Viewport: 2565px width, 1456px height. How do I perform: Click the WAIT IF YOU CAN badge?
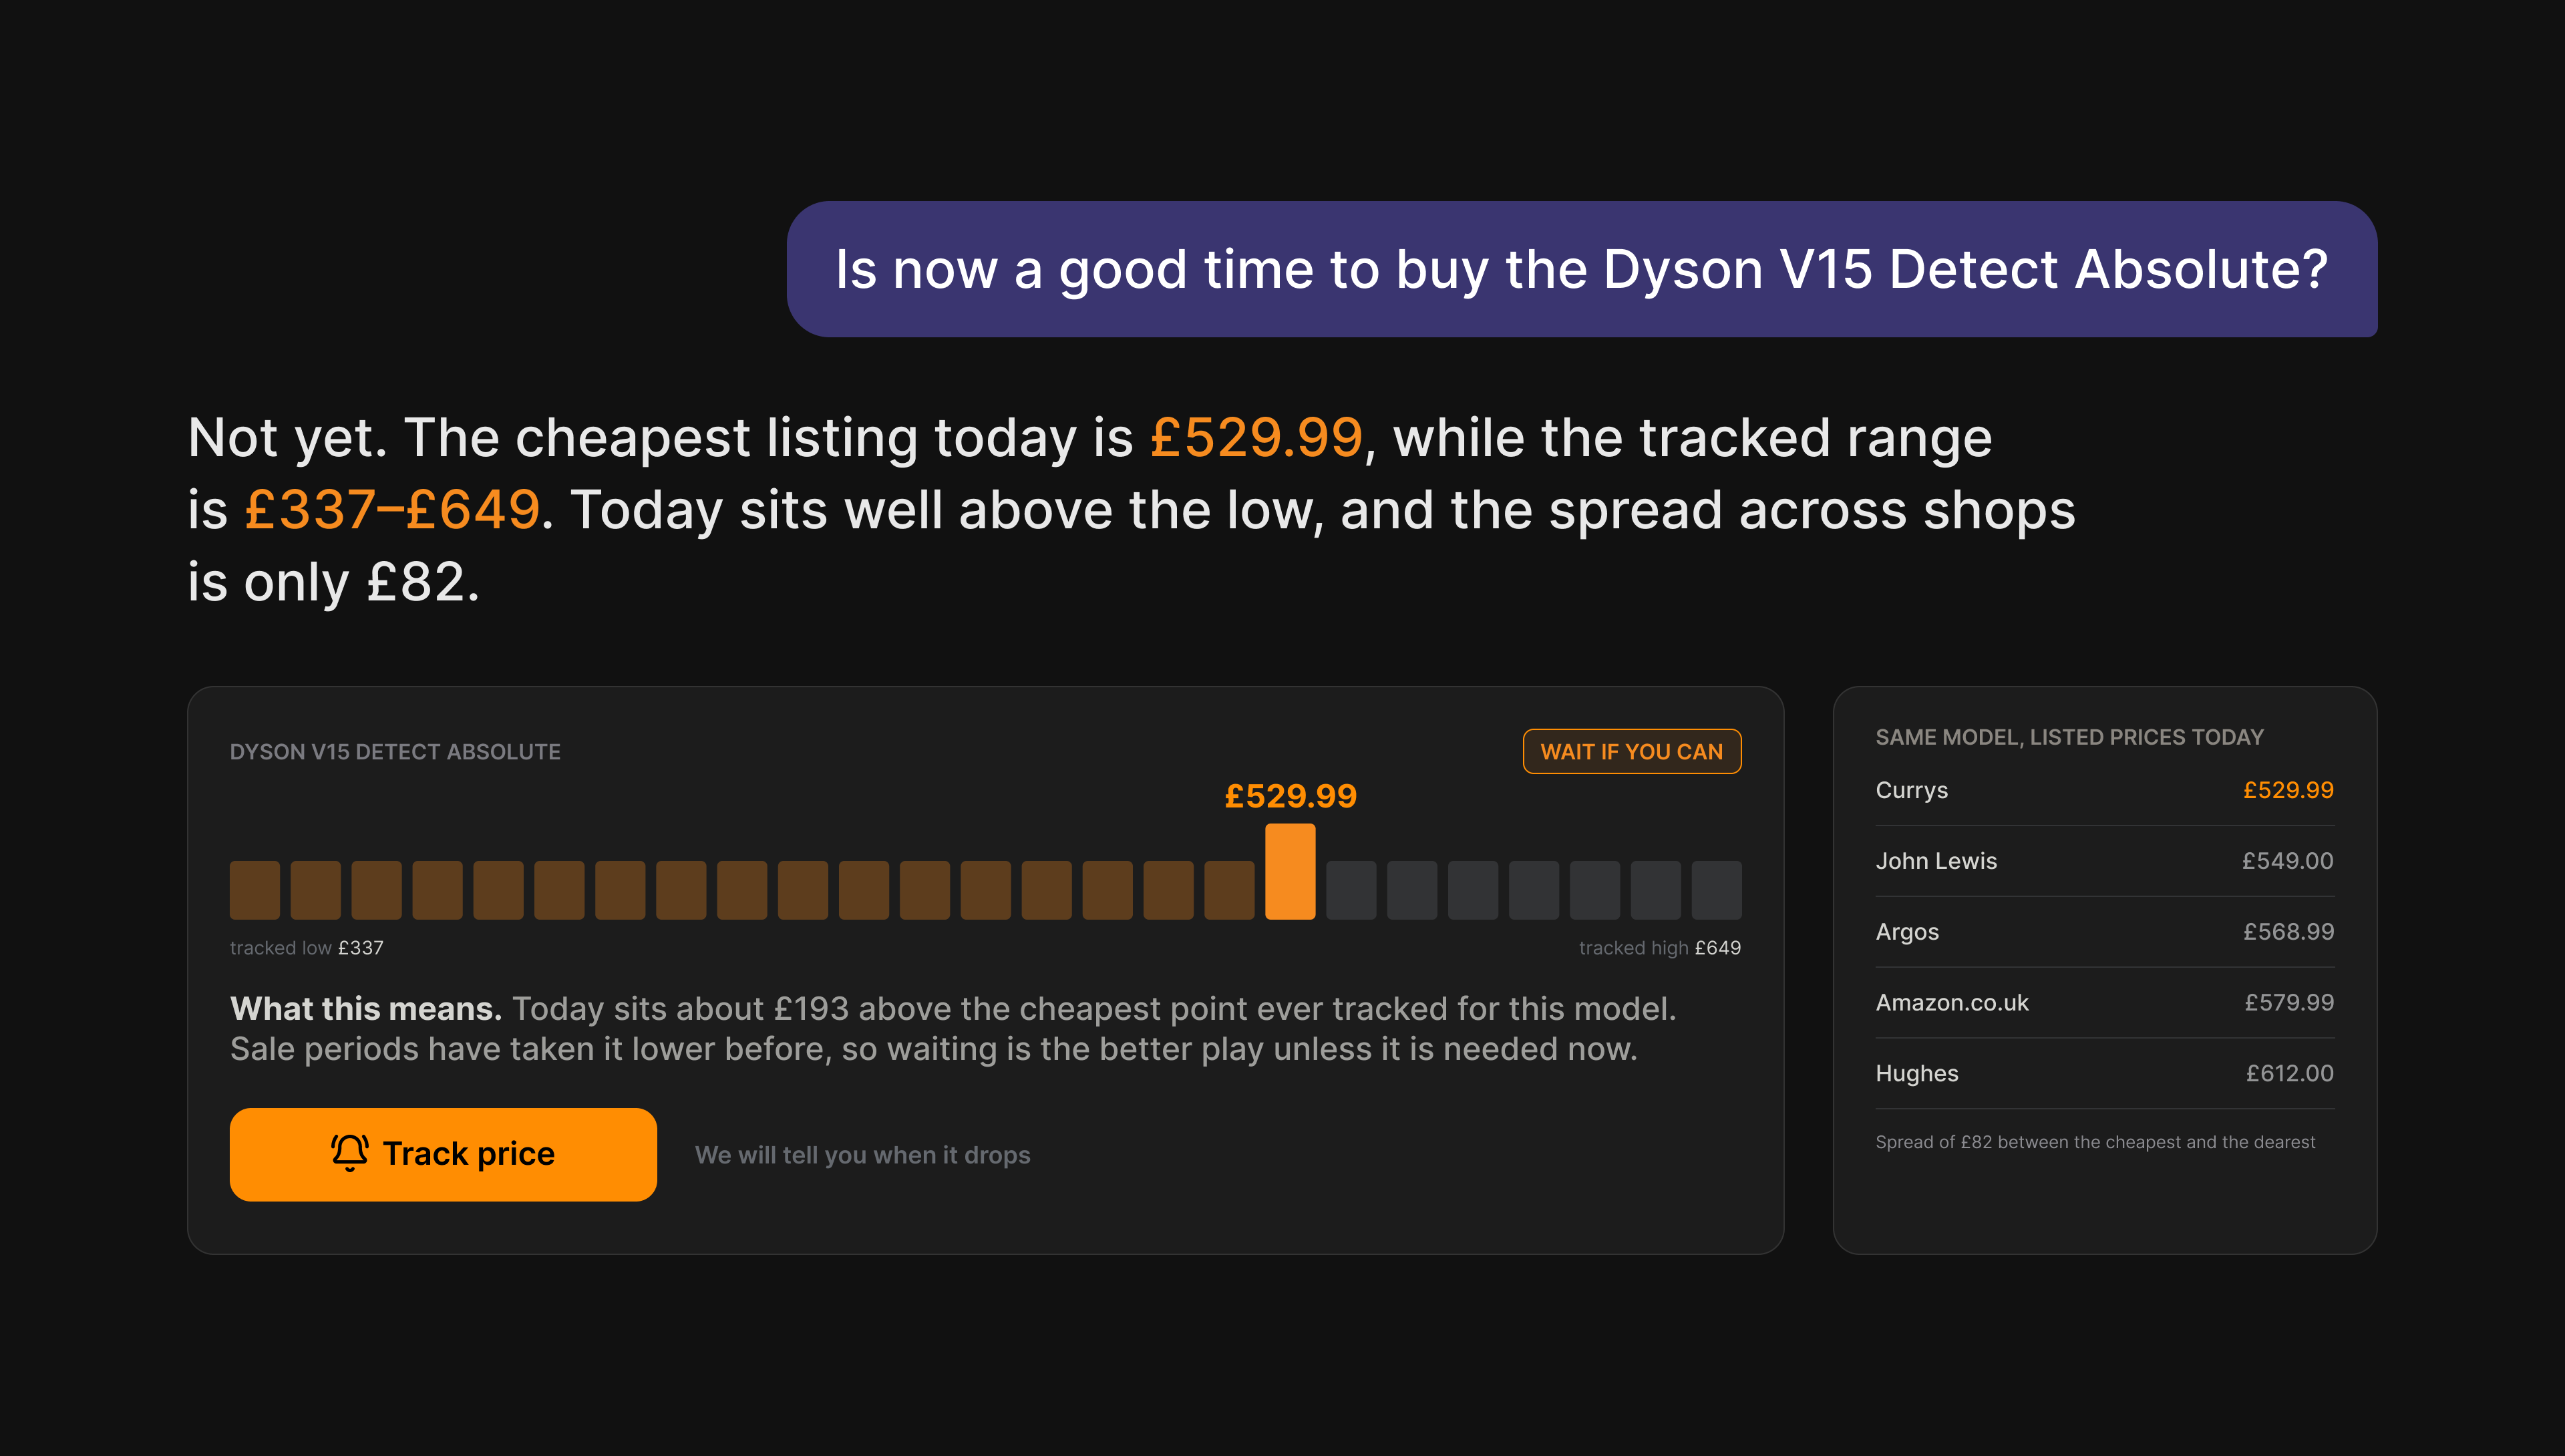click(x=1631, y=752)
